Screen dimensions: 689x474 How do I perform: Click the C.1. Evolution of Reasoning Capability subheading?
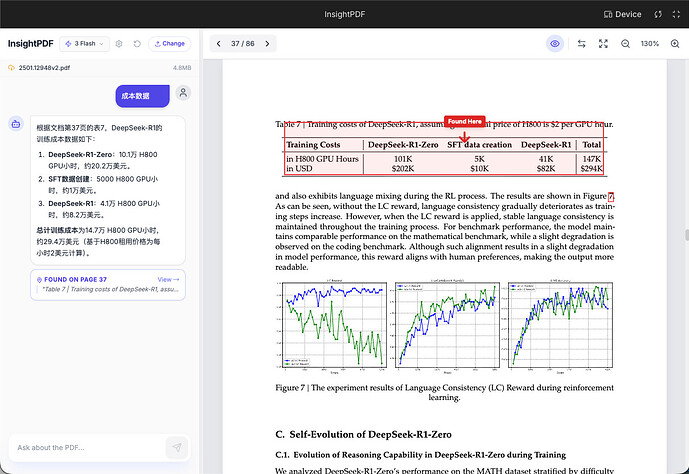coord(421,455)
